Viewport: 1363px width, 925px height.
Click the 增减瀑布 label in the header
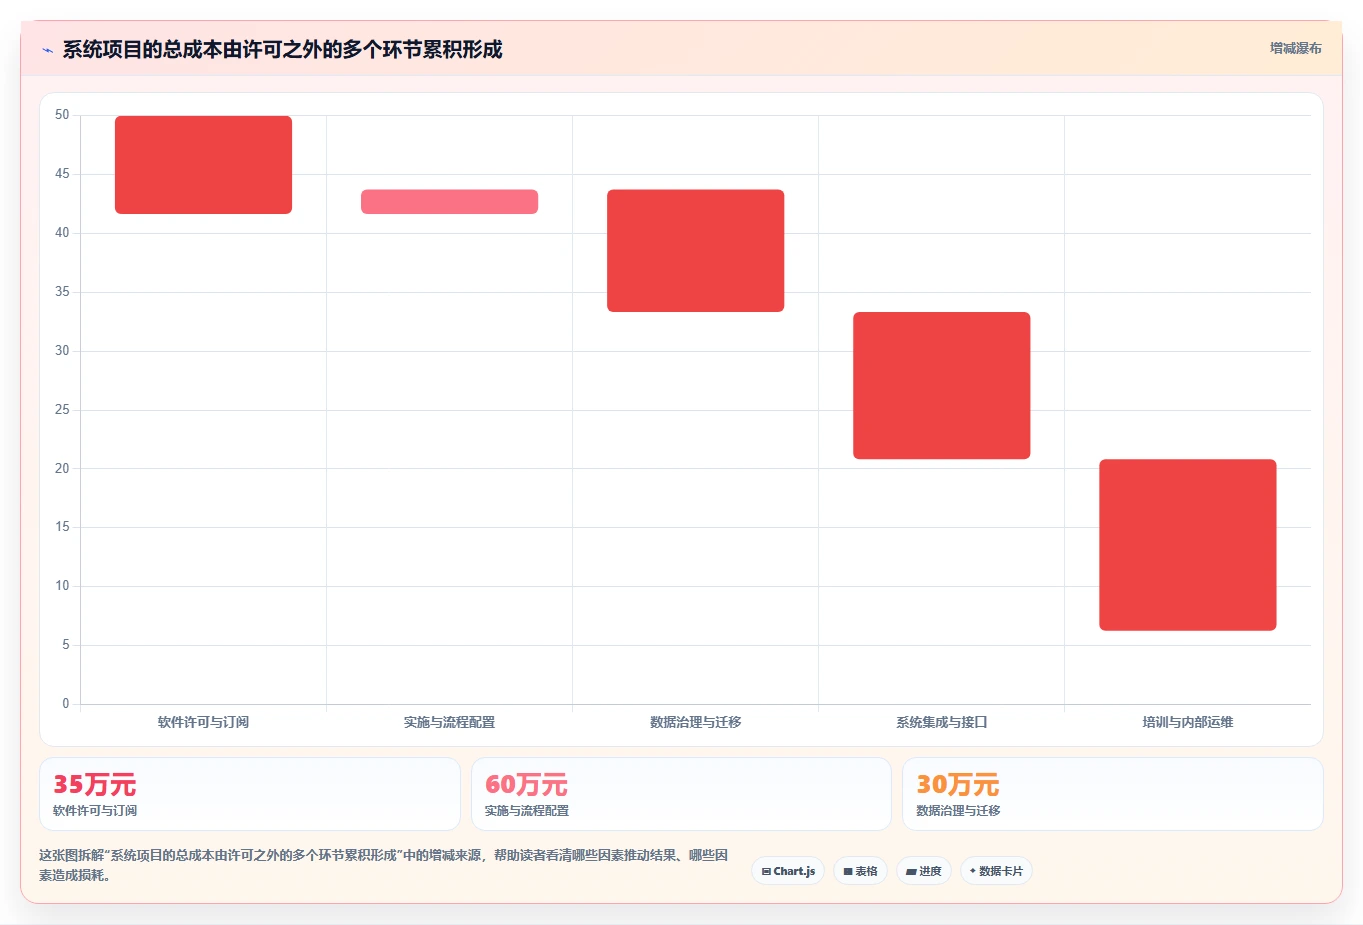[1295, 48]
